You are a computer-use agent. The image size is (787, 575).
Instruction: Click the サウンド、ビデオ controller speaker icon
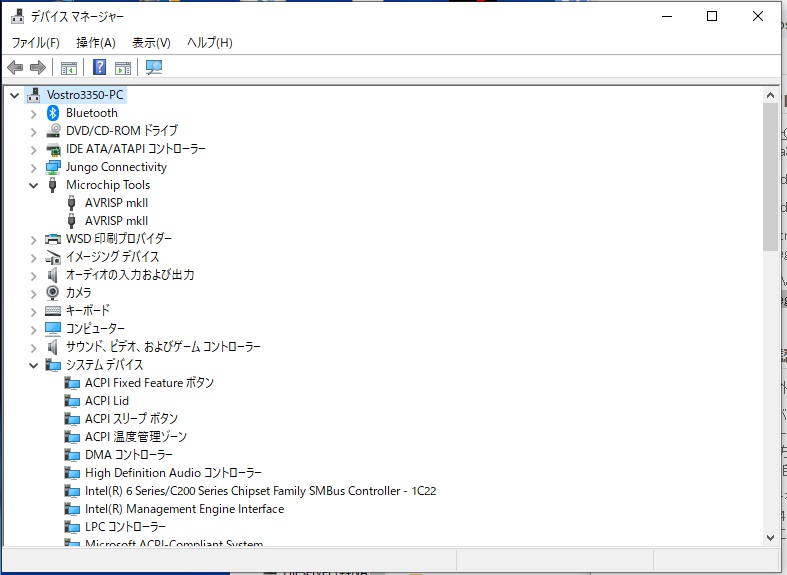[x=52, y=347]
